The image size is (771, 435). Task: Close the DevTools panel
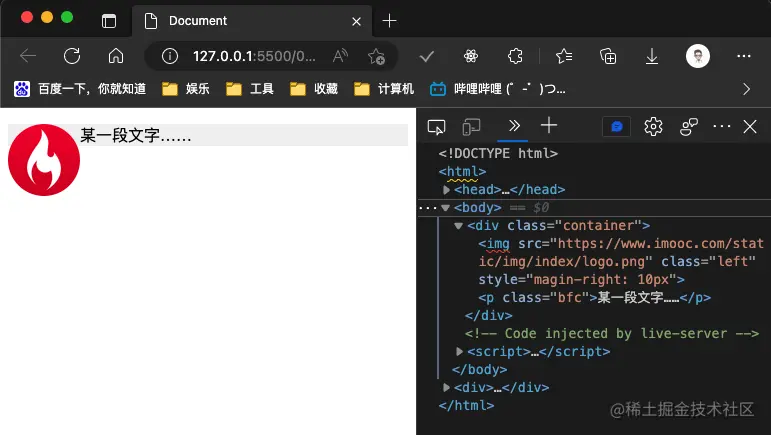tap(750, 126)
